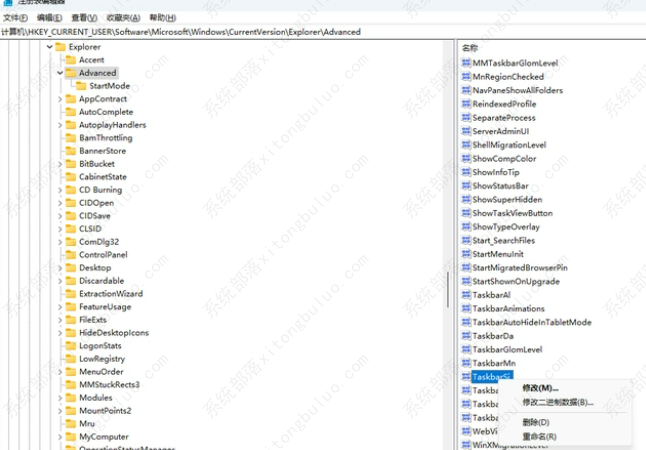Viewport: 646px width, 450px height.
Task: Select the StartMode folder icon
Action: click(81, 86)
